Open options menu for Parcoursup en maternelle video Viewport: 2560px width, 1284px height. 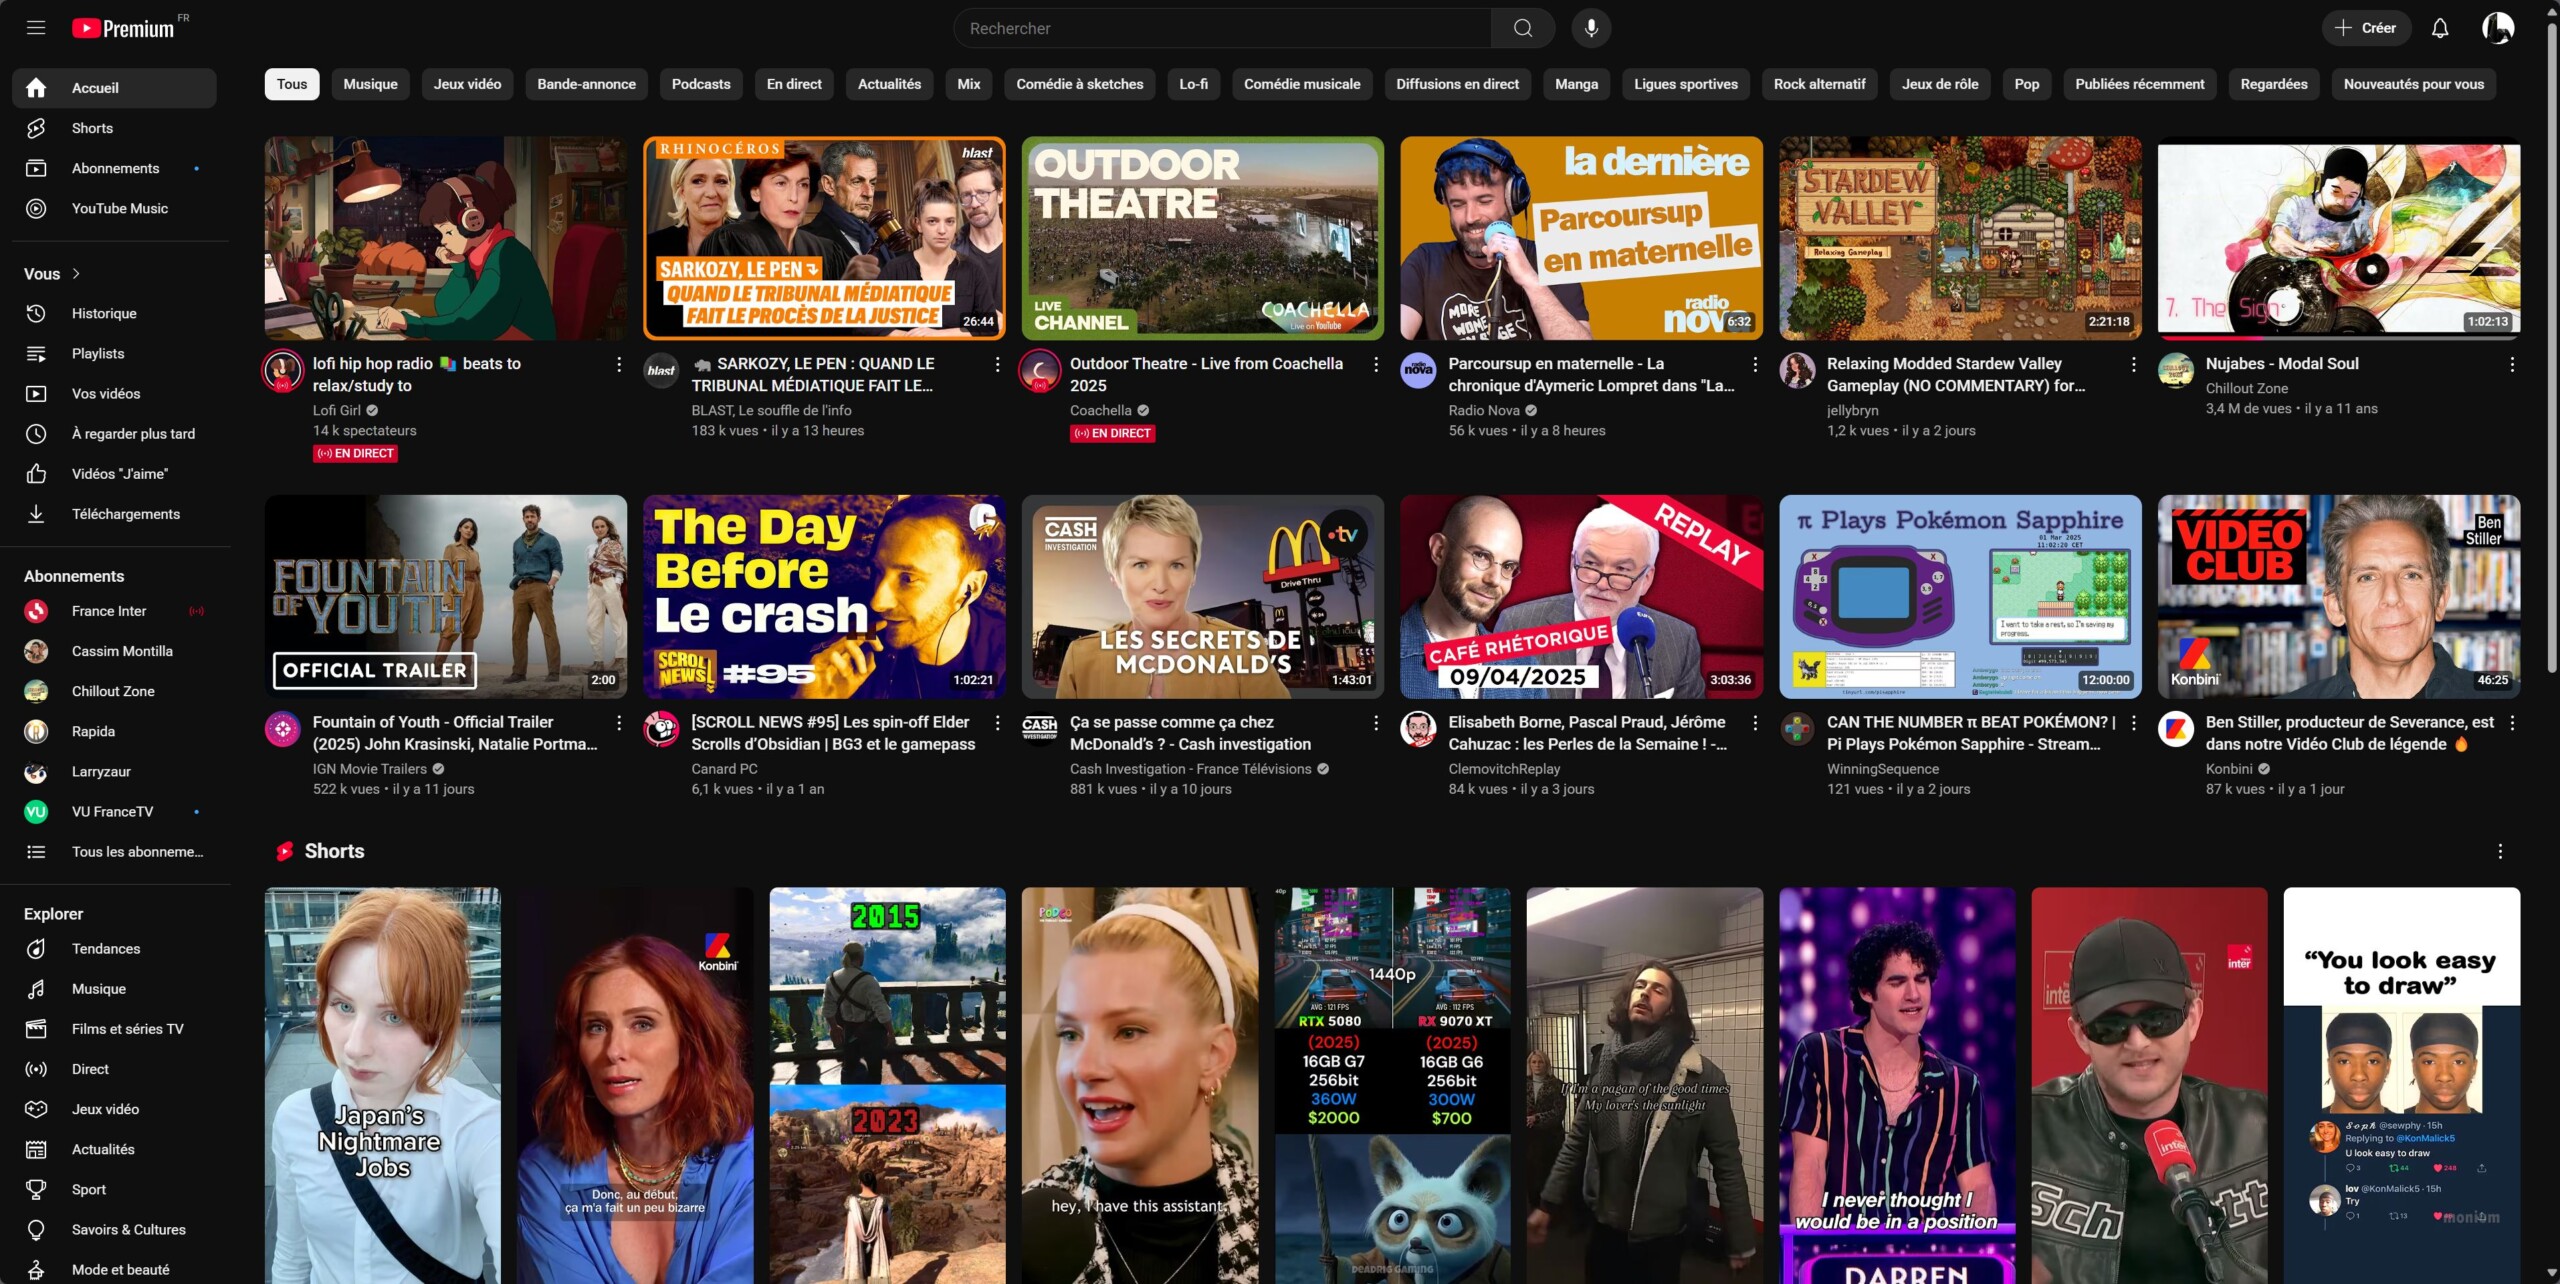click(1754, 365)
